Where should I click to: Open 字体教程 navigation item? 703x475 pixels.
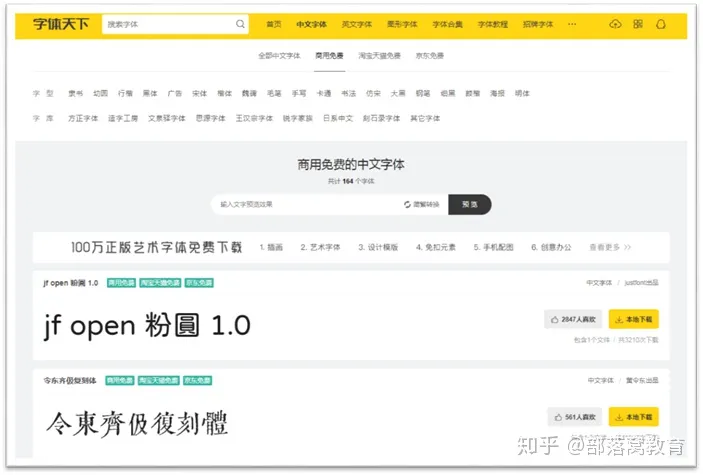point(493,24)
